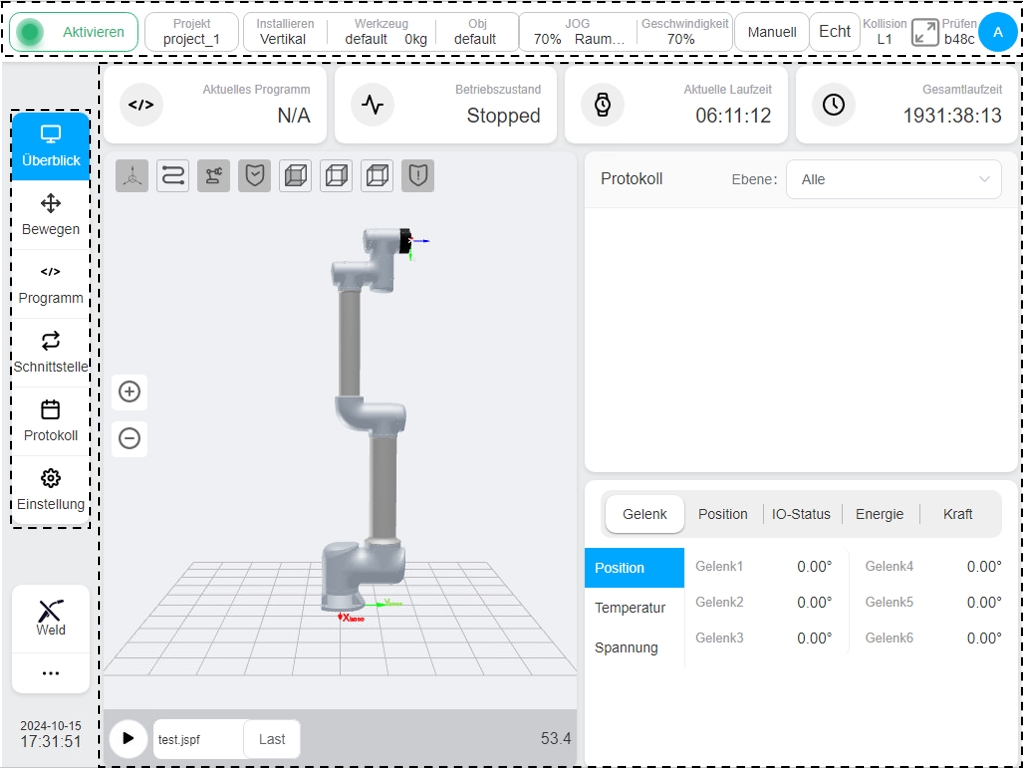The height and width of the screenshot is (768, 1023).
Task: Open the Installieren Vertikal setting
Action: pos(284,32)
